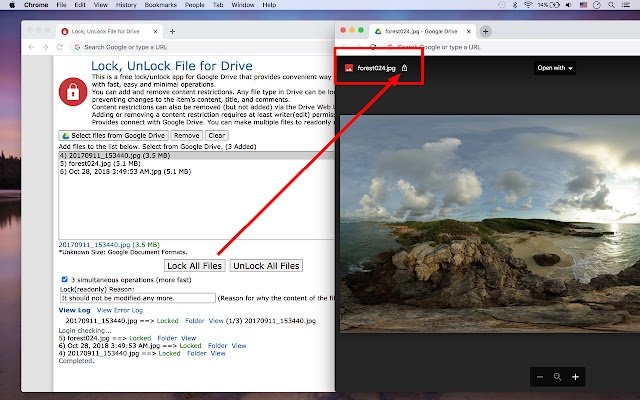Click the magnifier reset zoom icon
Image resolution: width=640 pixels, height=400 pixels.
[x=558, y=377]
